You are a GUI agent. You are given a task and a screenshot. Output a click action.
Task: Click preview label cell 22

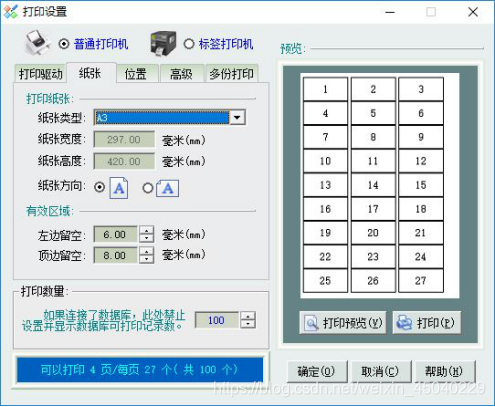point(325,257)
